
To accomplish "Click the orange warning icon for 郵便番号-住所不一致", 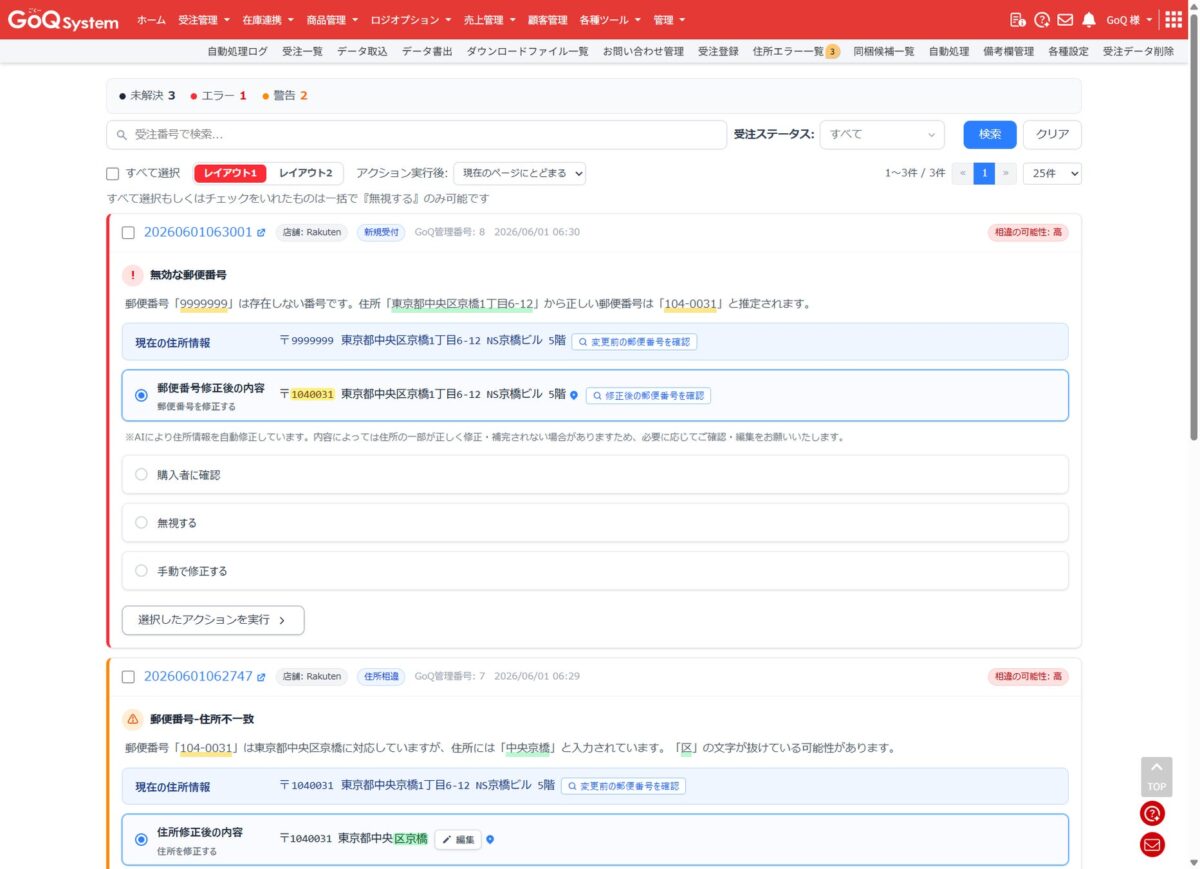I will coord(133,719).
